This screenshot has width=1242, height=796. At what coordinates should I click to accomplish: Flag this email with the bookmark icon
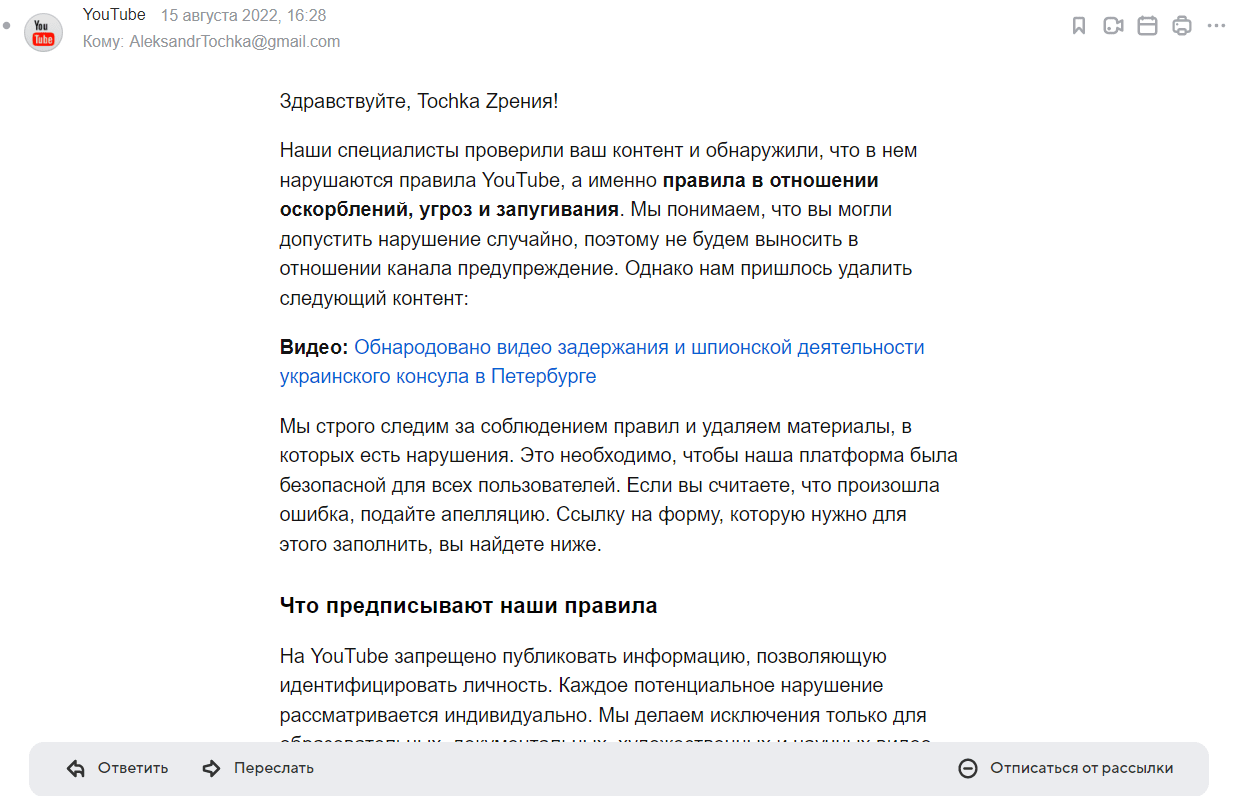click(1079, 26)
